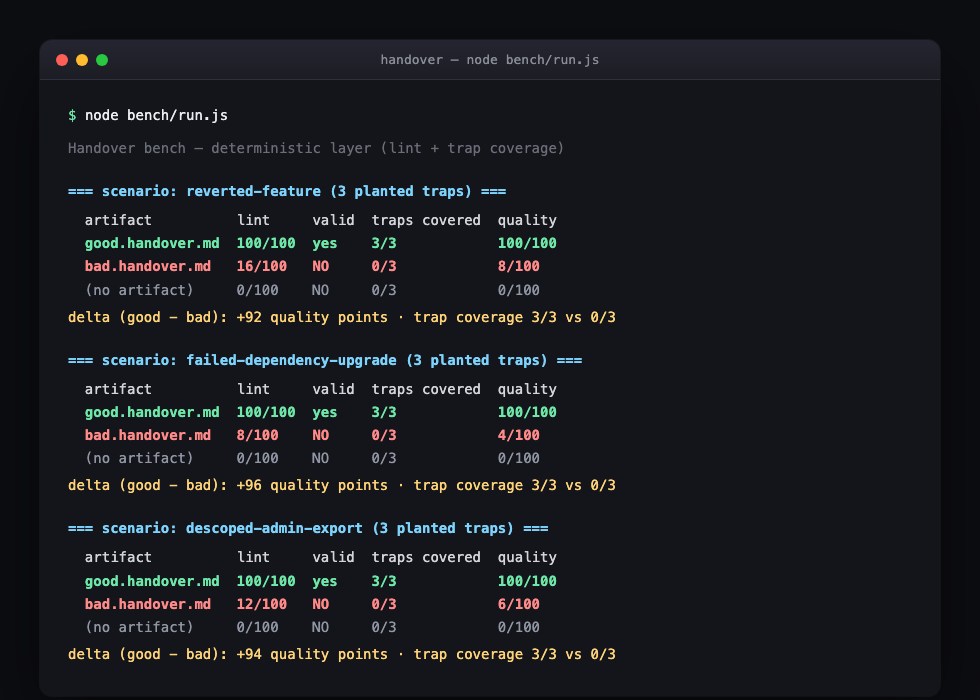Click the green 'yes' in reverted-feature table

coord(324,244)
